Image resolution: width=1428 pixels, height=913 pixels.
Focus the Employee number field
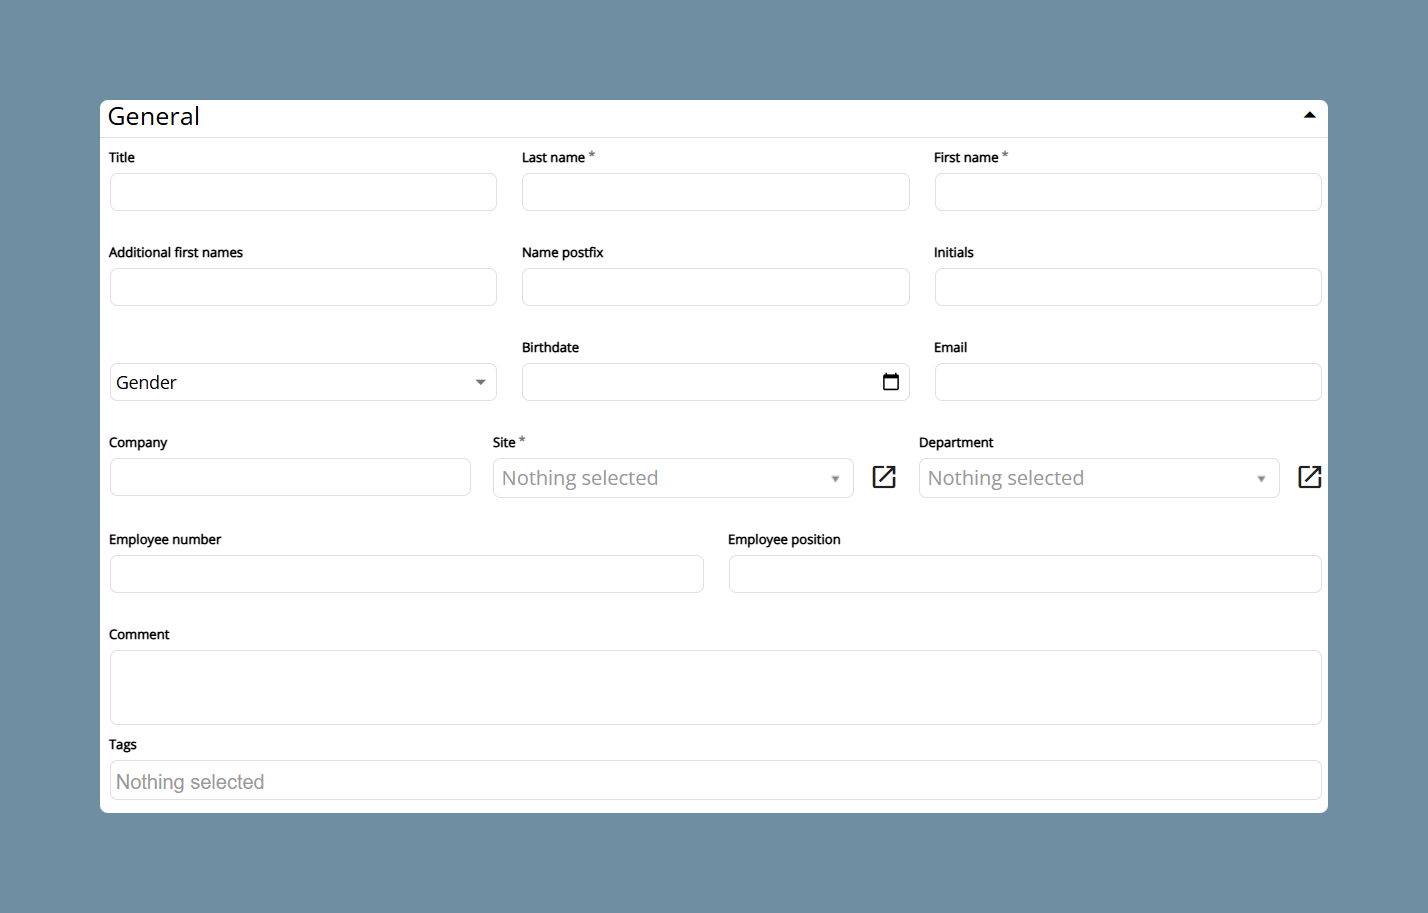pyautogui.click(x=407, y=574)
